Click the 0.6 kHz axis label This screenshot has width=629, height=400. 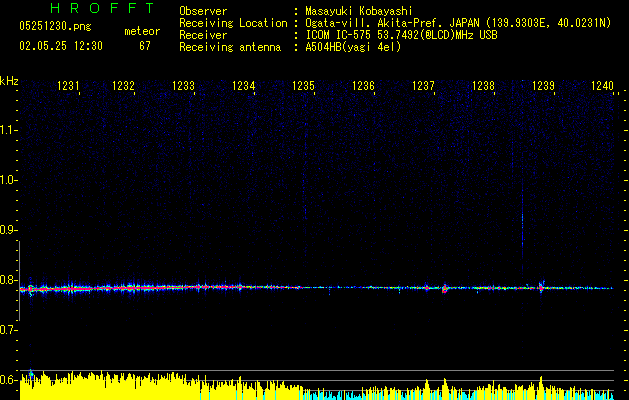(9, 380)
